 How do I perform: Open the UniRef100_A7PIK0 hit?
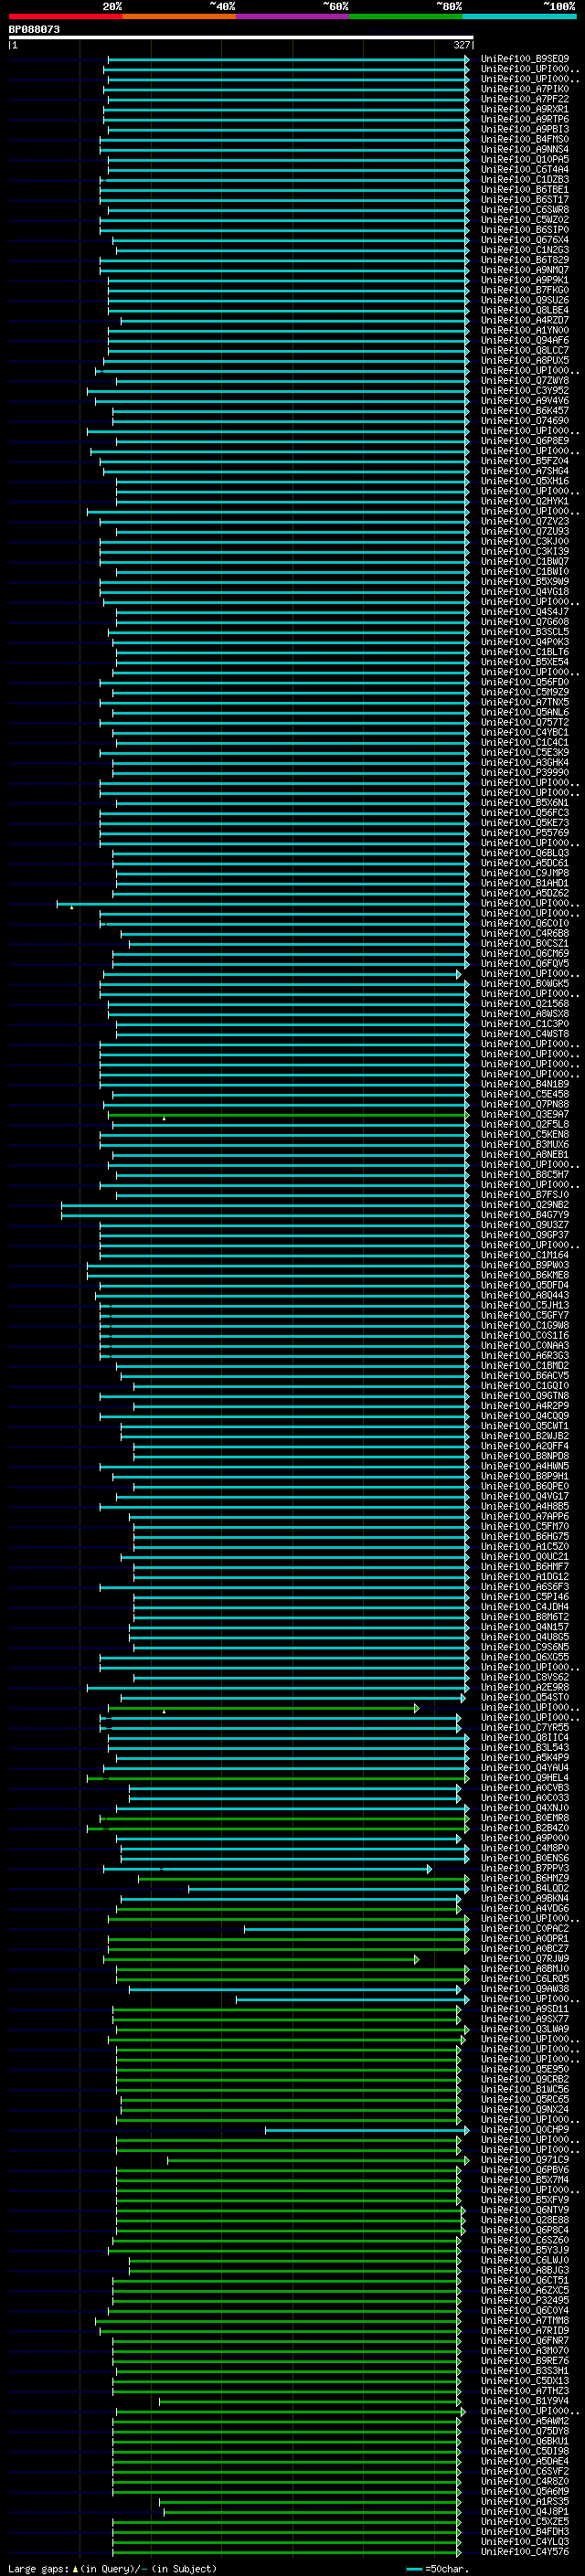tap(525, 89)
